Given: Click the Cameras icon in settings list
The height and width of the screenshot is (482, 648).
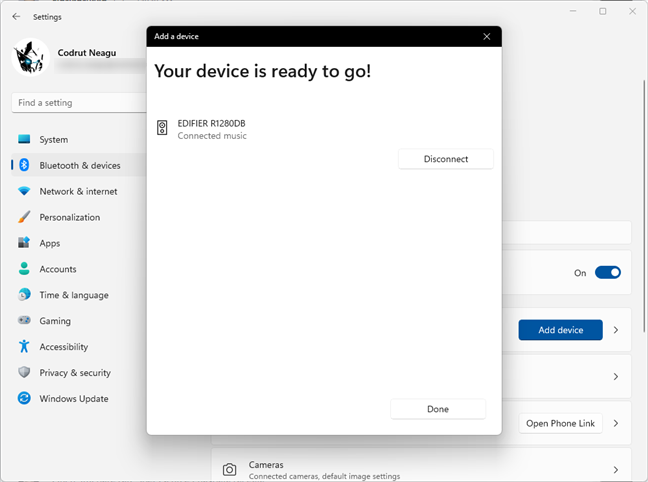Looking at the screenshot, I should (x=229, y=470).
